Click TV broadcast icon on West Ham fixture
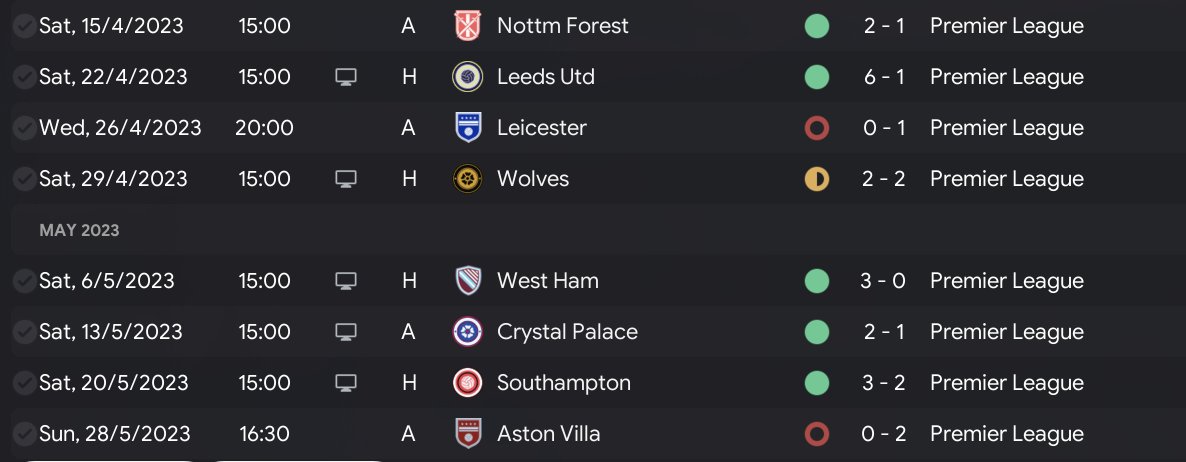Viewport: 1186px width, 462px height. coord(346,281)
